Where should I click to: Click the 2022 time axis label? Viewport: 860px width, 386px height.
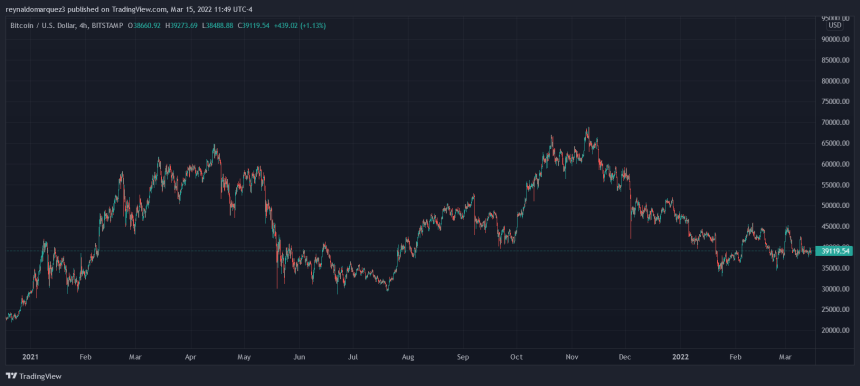pos(681,357)
